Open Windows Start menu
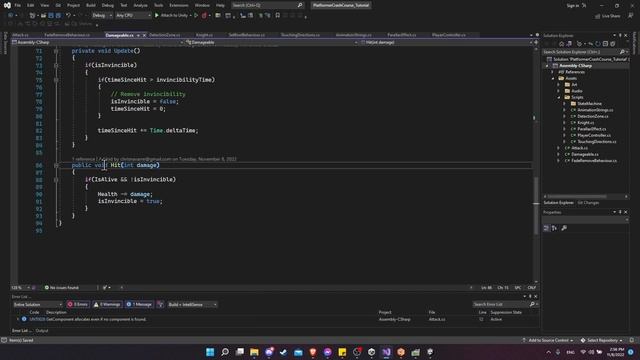 pos(210,352)
